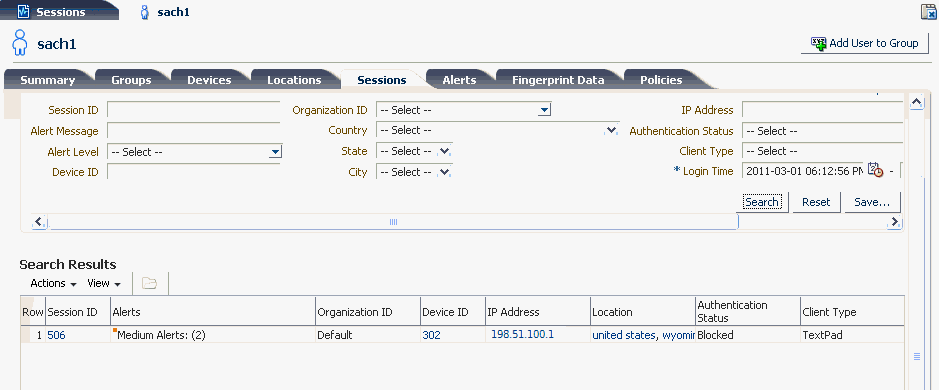The image size is (939, 390).
Task: Click the sach1 user icon in top tab
Action: click(144, 12)
